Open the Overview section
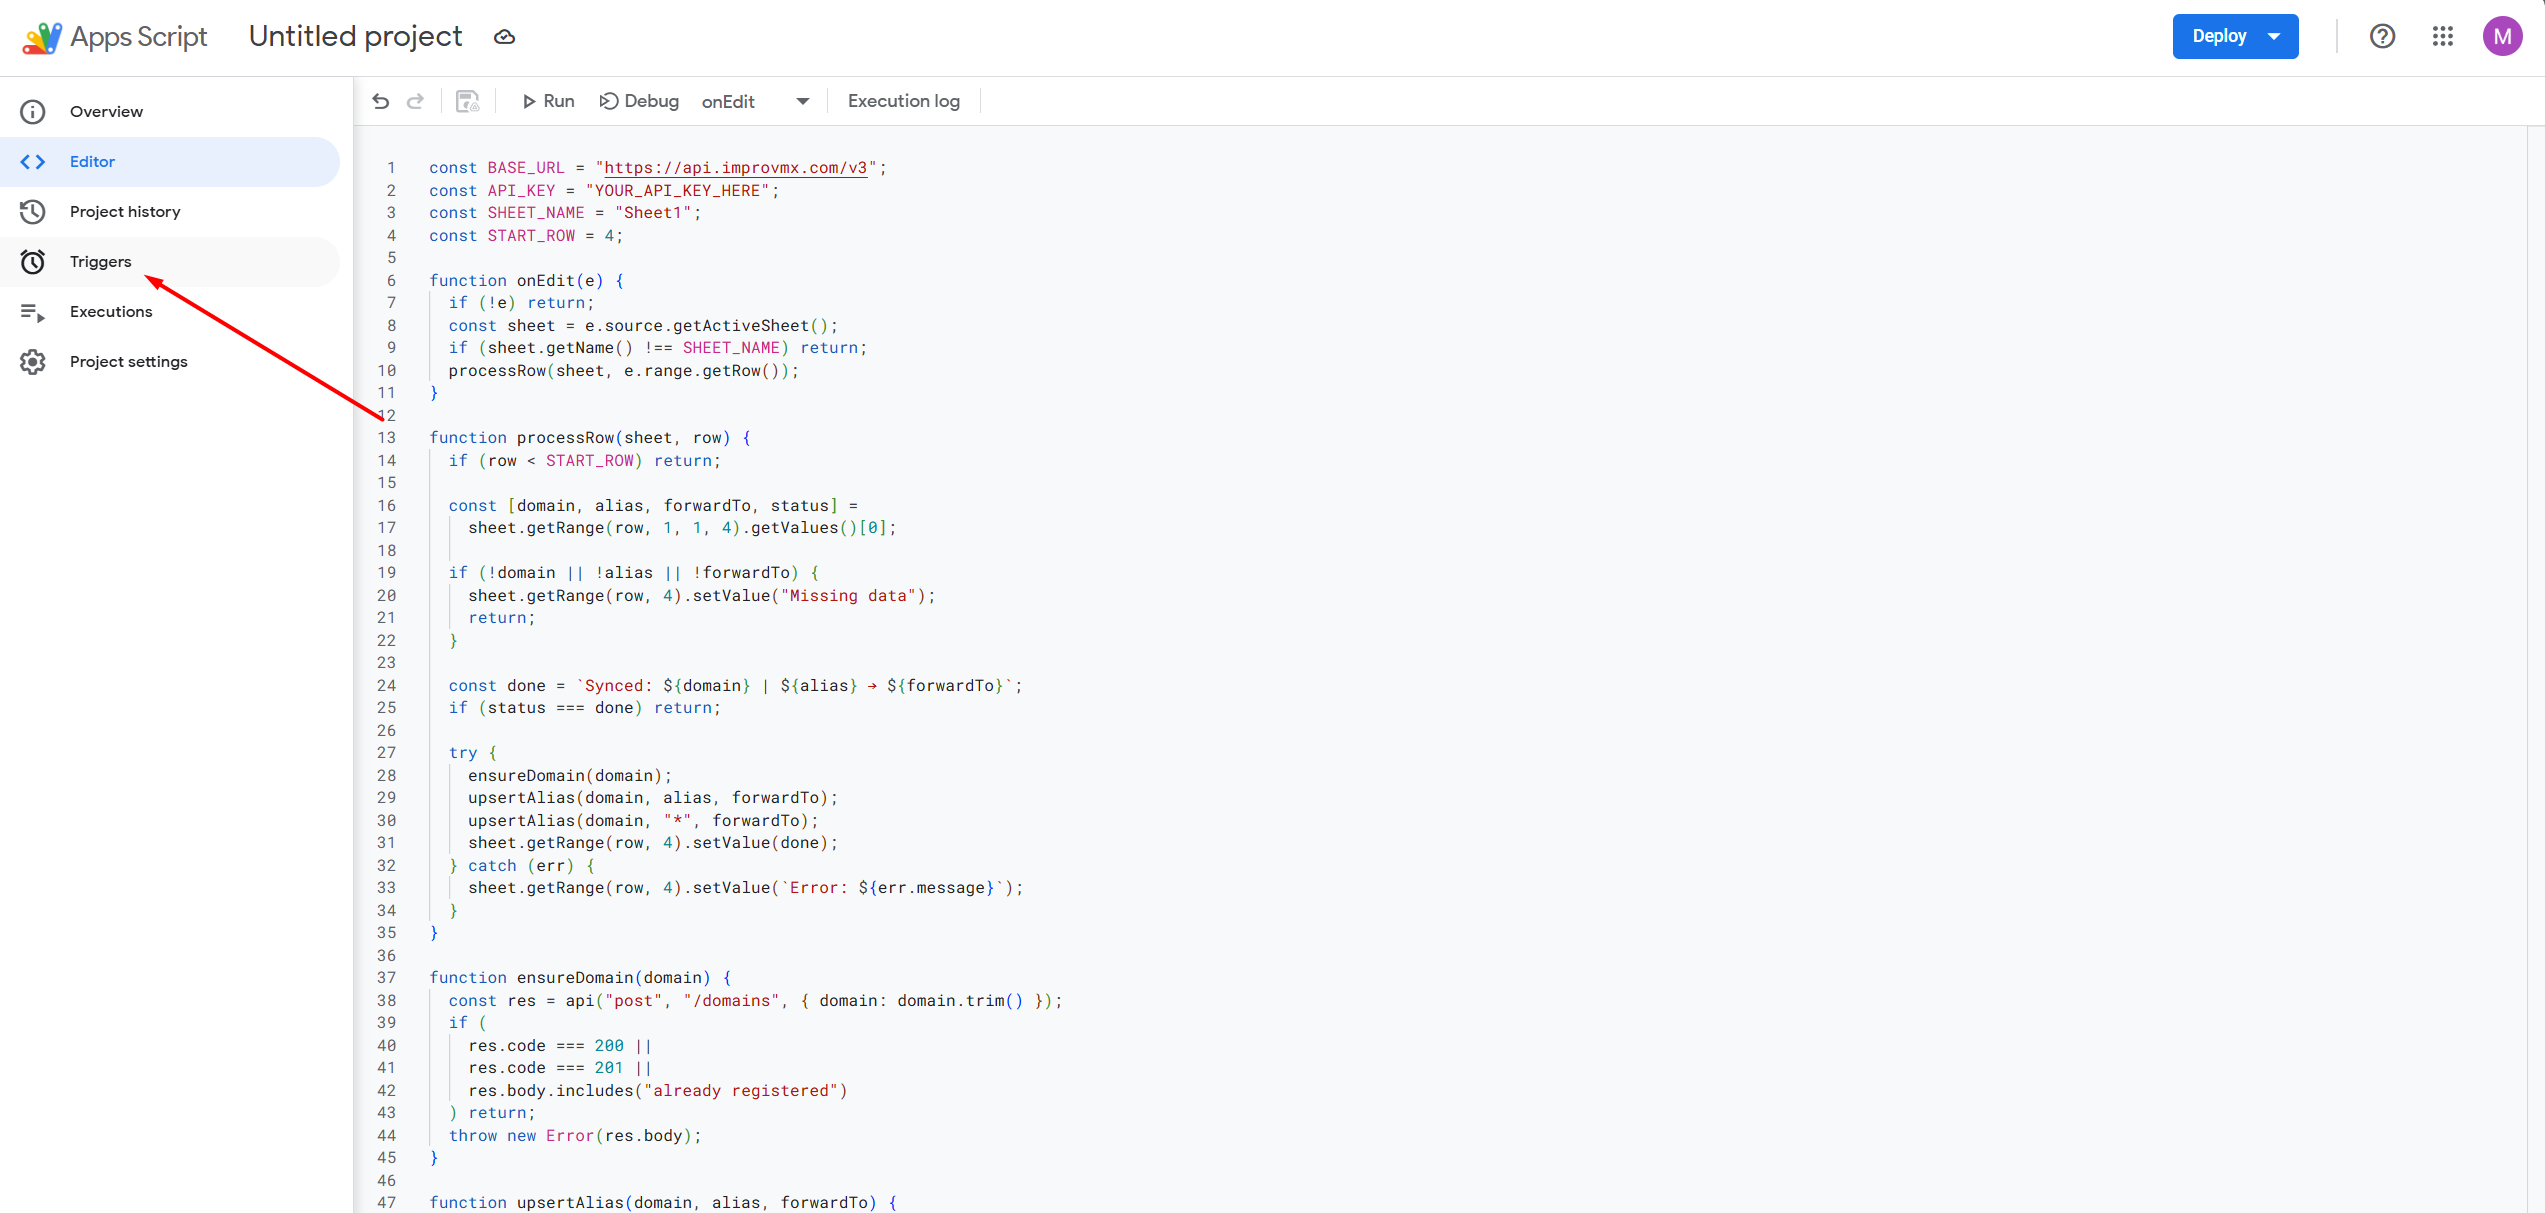The height and width of the screenshot is (1213, 2545). (x=106, y=112)
